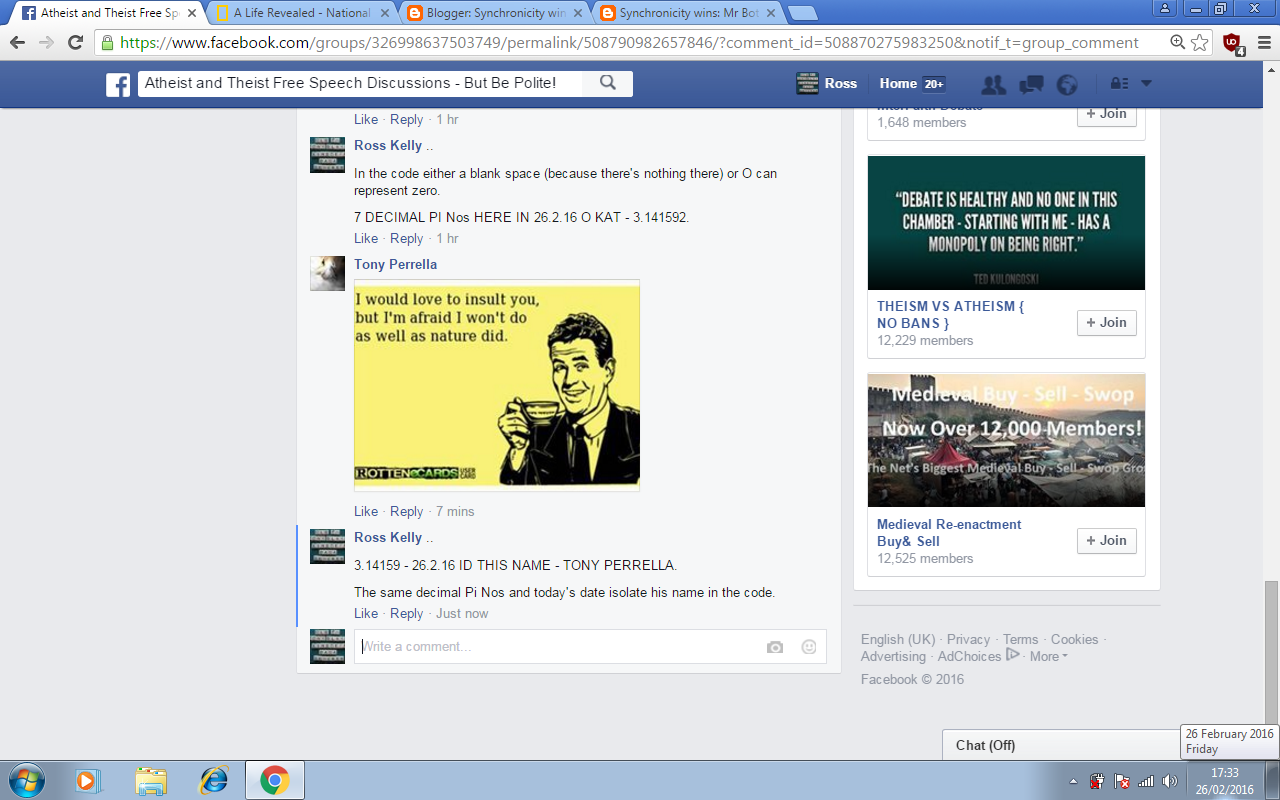Open THEISM VS ATHEISM group cover image
The width and height of the screenshot is (1280, 800).
[x=1006, y=223]
